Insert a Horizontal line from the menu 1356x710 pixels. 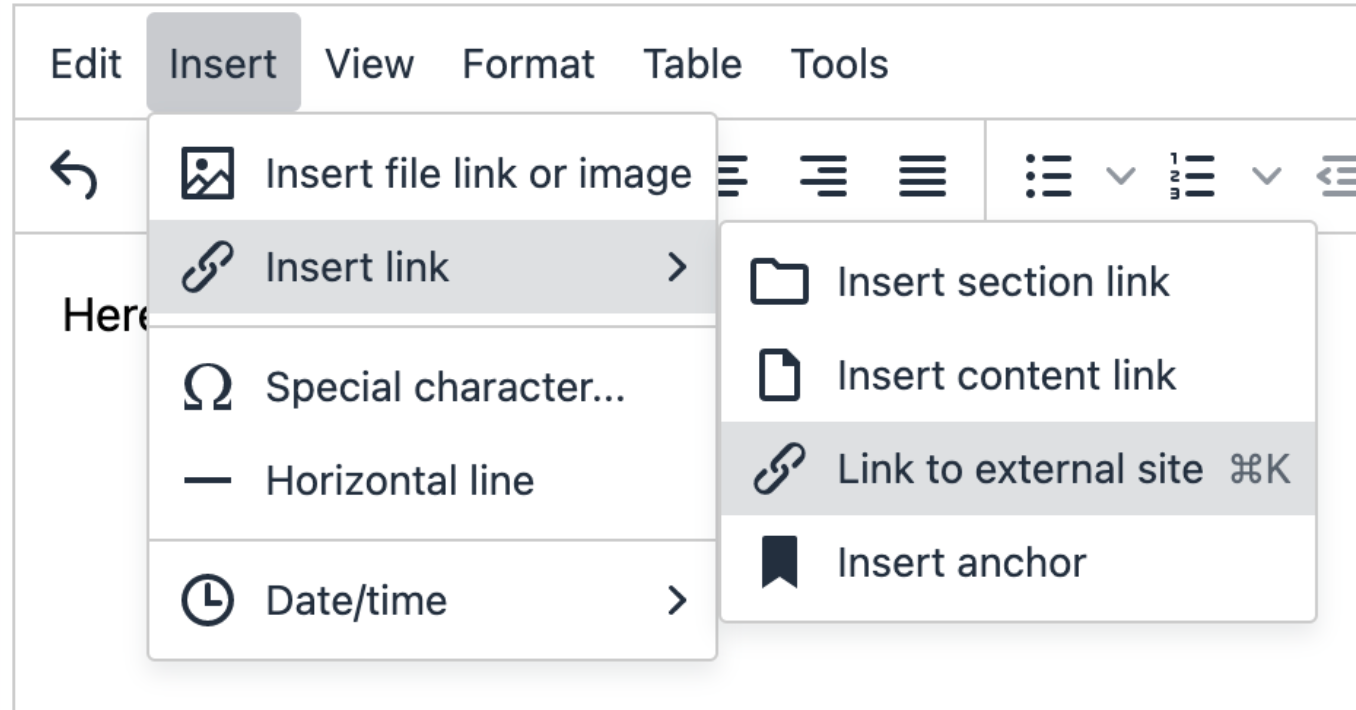pos(400,481)
